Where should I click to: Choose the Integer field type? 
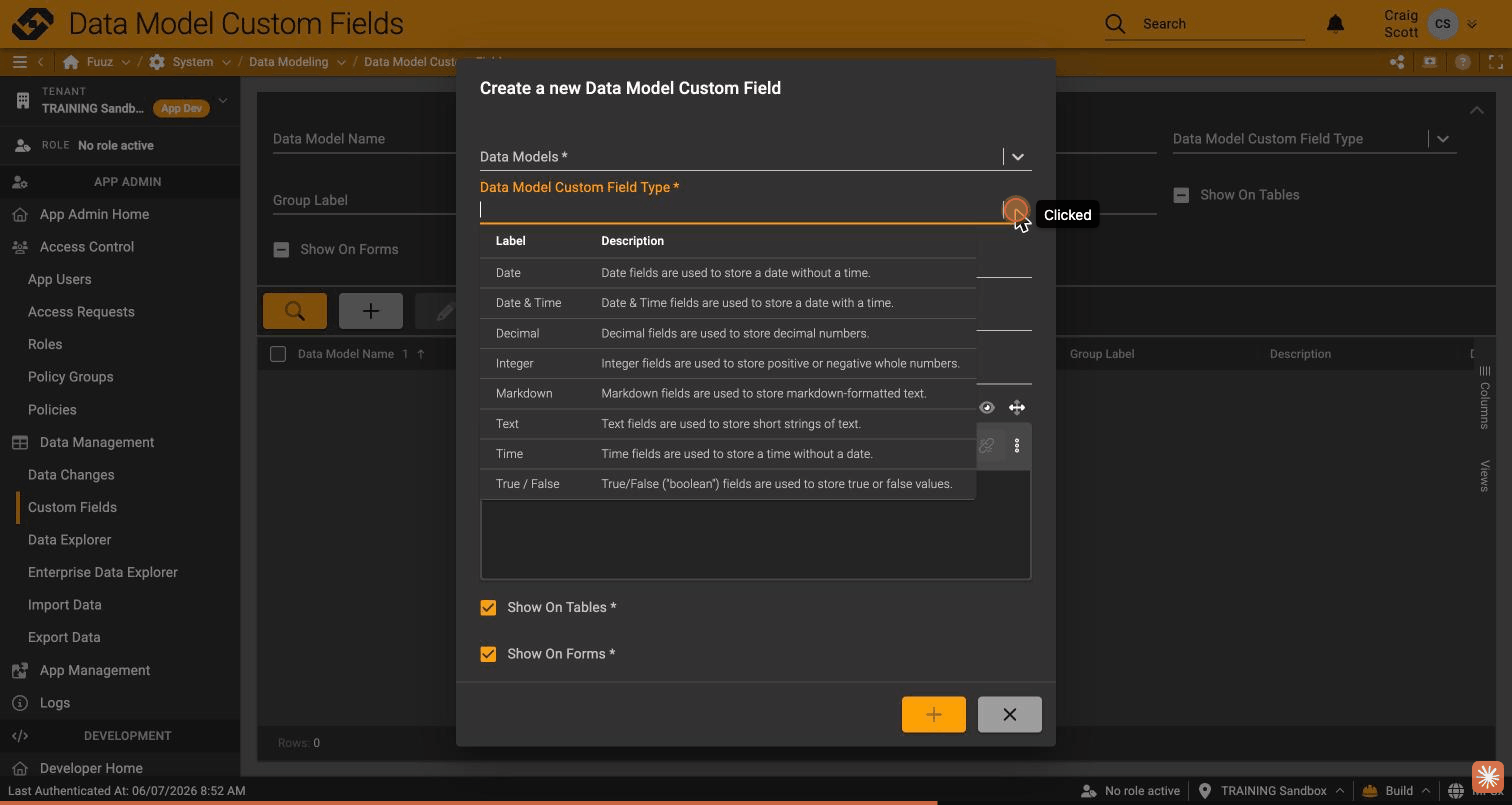728,363
